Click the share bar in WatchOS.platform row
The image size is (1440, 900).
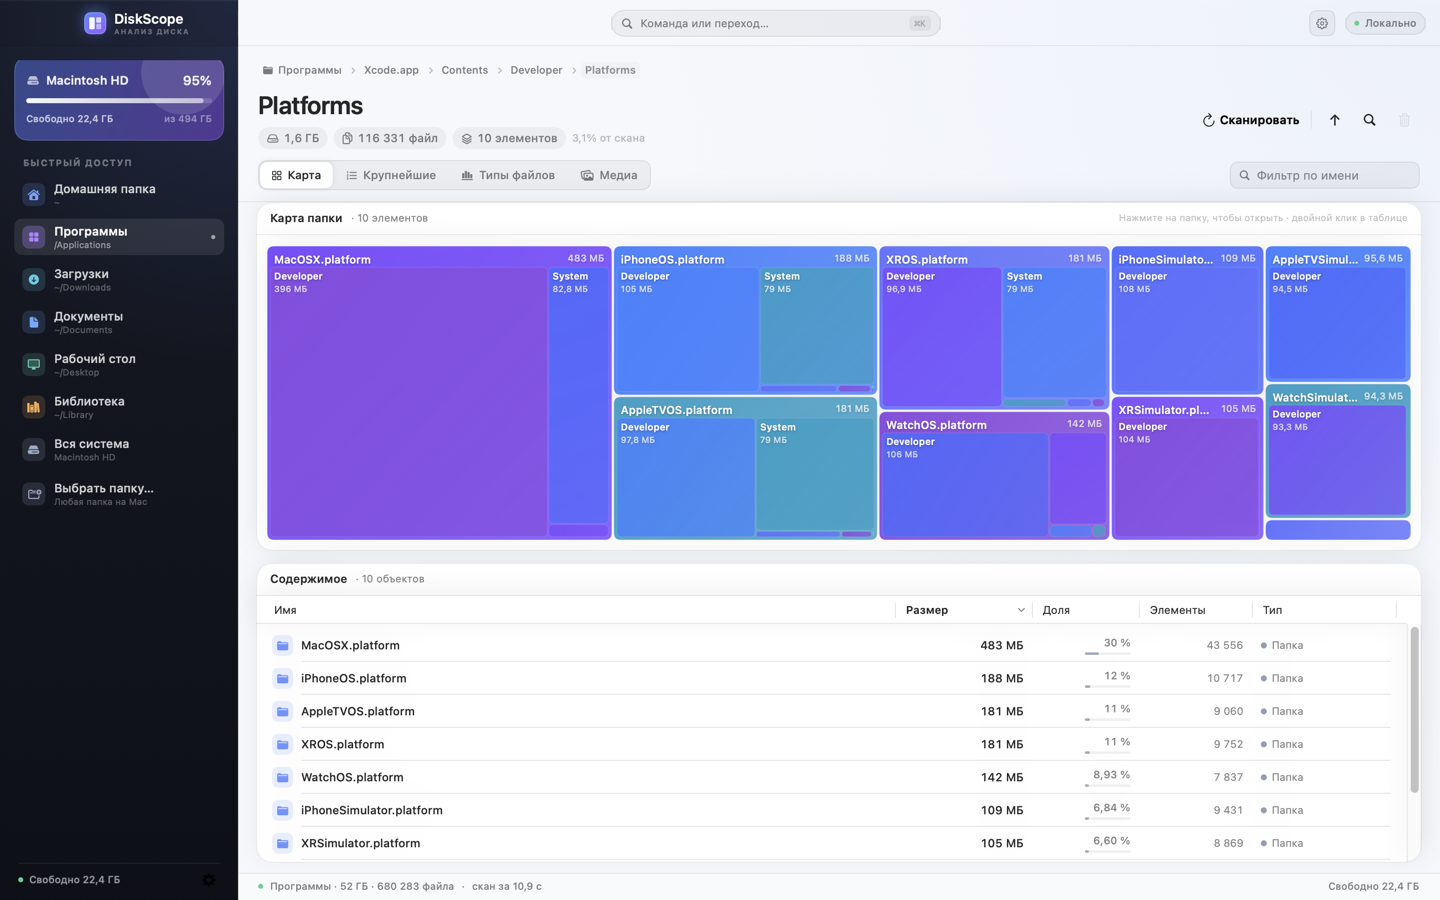coord(1108,786)
